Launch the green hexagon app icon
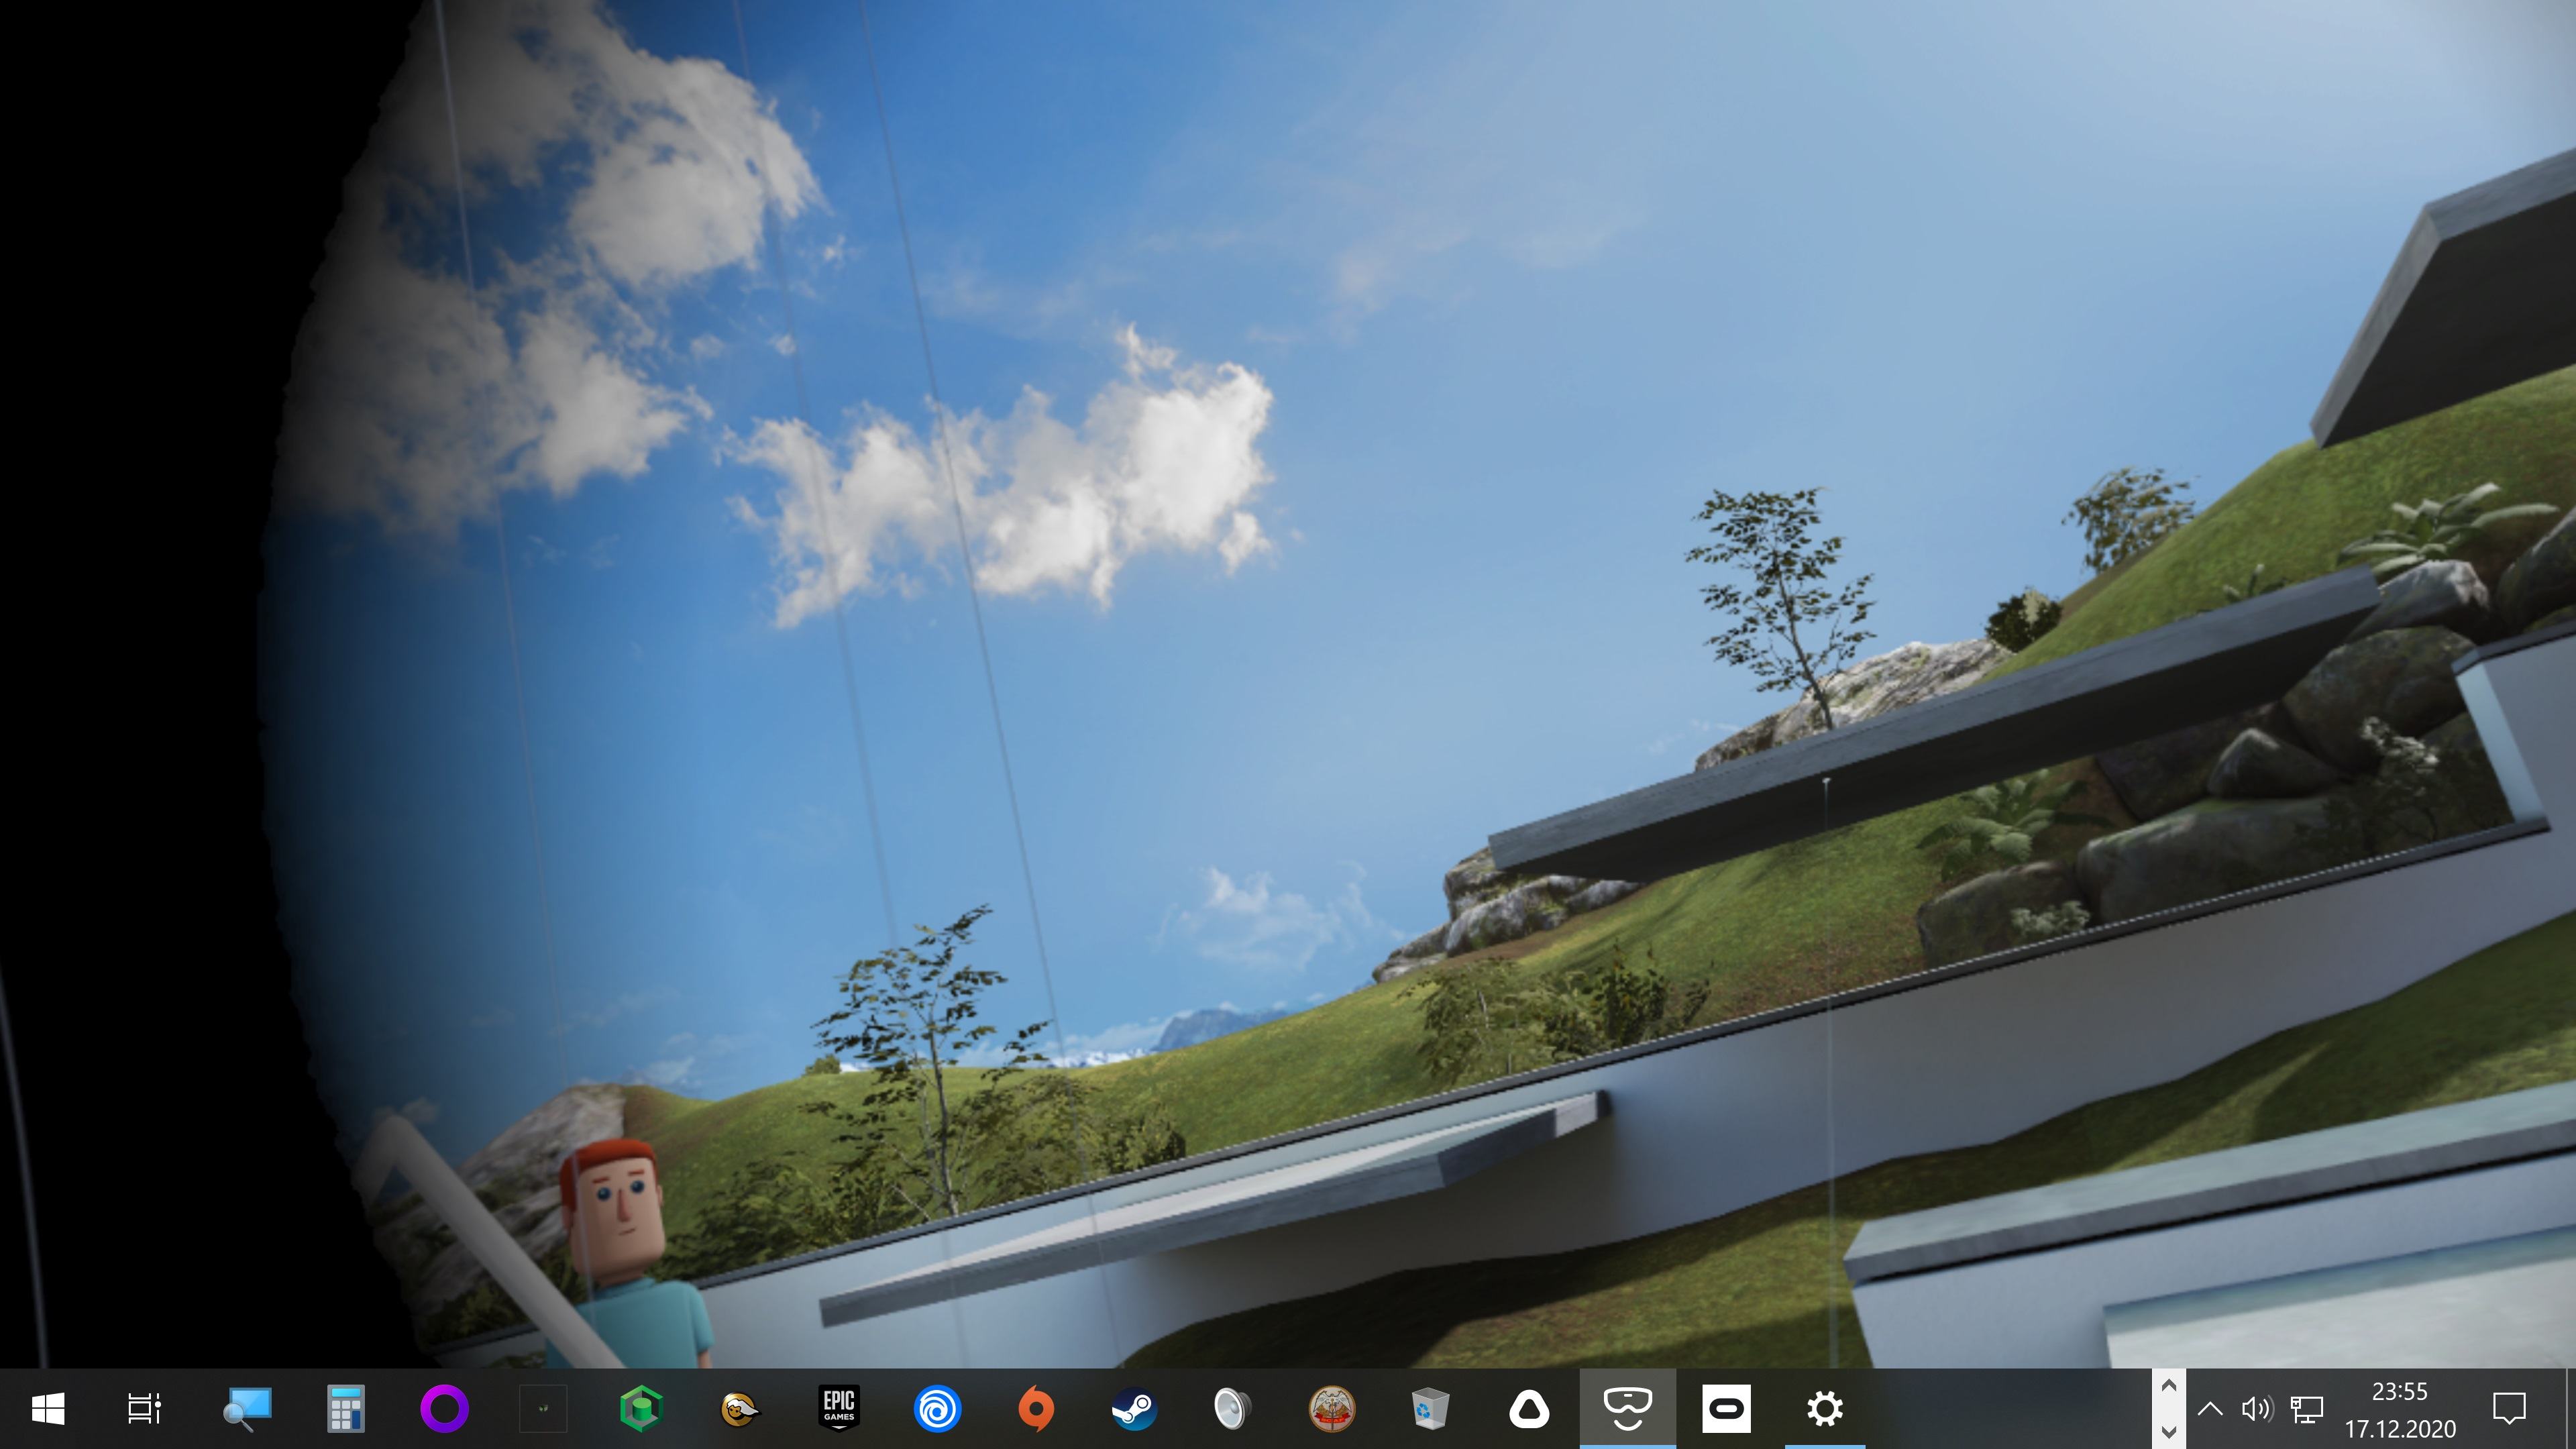This screenshot has height=1449, width=2576. point(641,1409)
